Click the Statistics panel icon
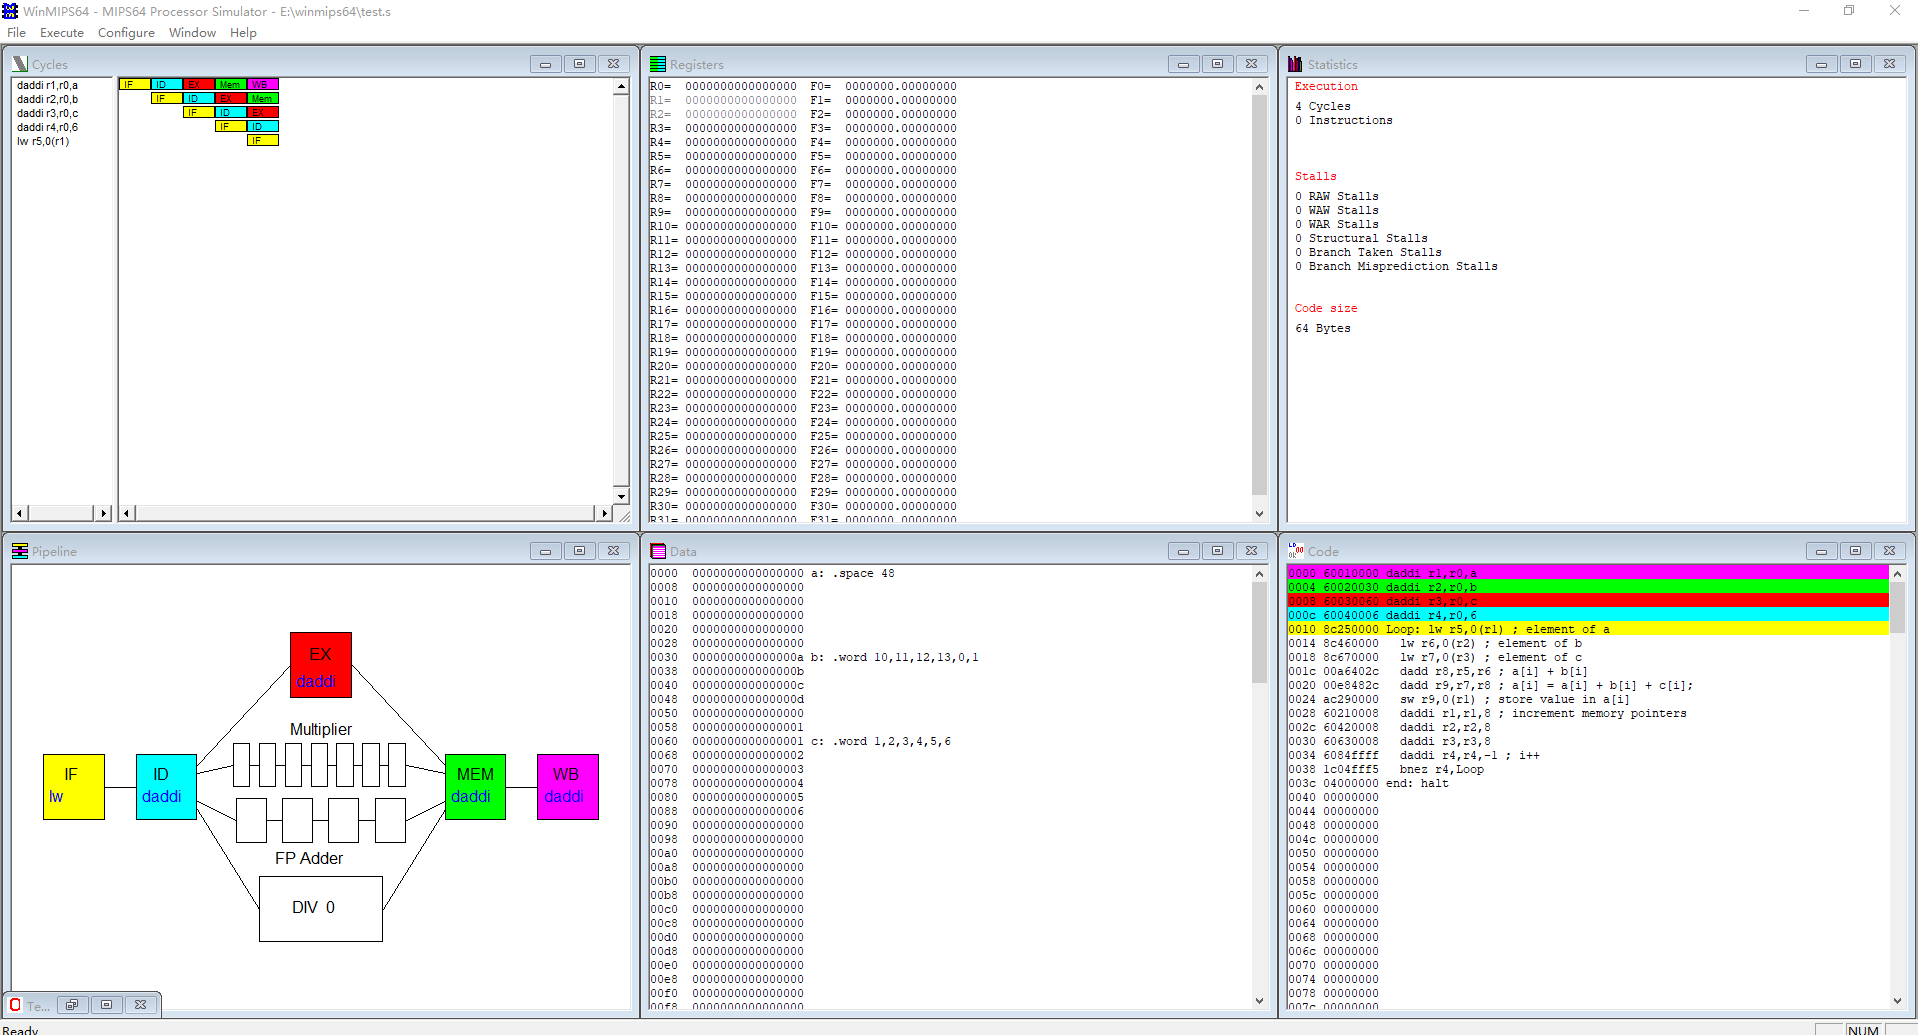 click(1295, 64)
